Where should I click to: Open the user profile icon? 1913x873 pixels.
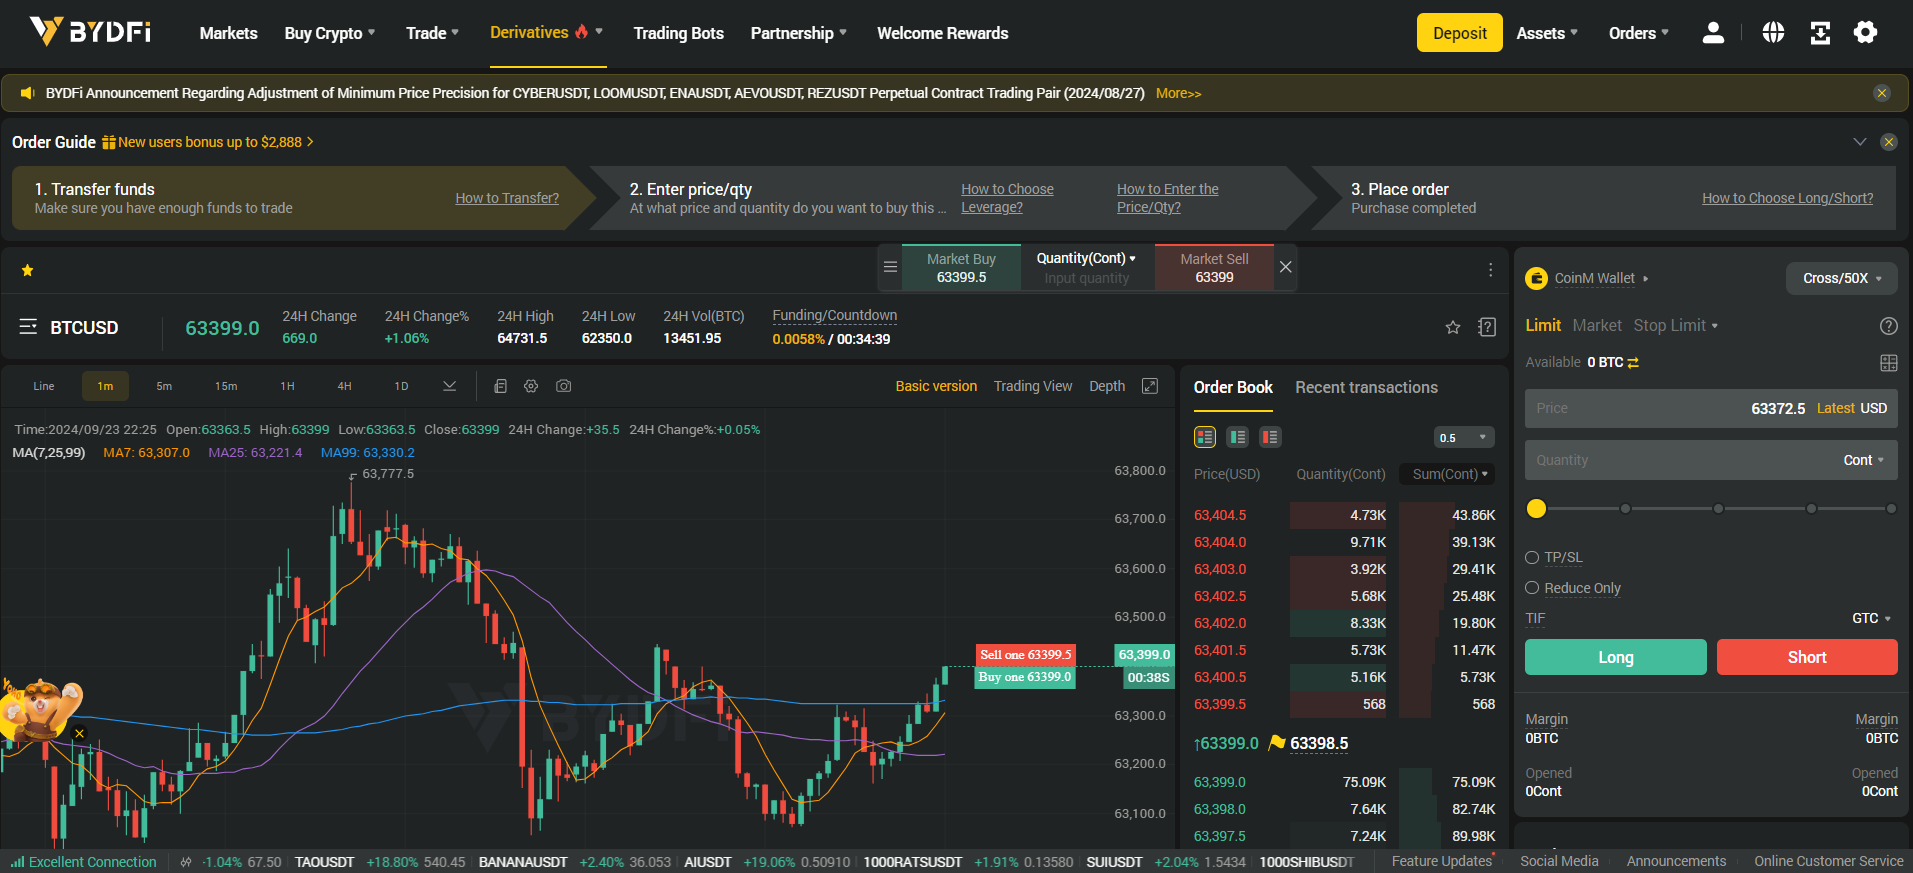(x=1713, y=33)
